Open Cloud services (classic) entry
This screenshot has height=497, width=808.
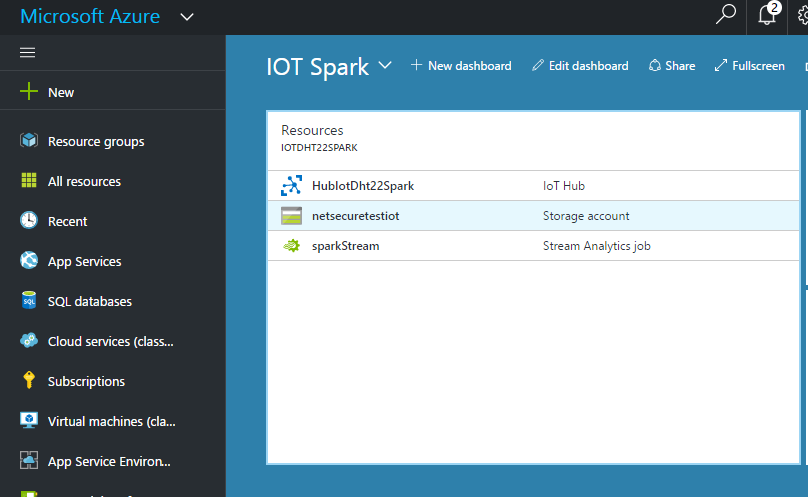point(111,342)
